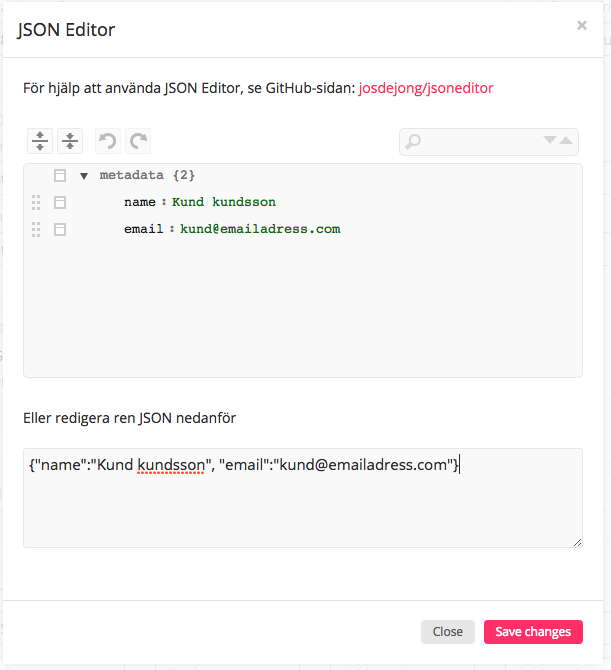This screenshot has height=670, width=611.
Task: Jump to next search result arrow
Action: point(549,140)
